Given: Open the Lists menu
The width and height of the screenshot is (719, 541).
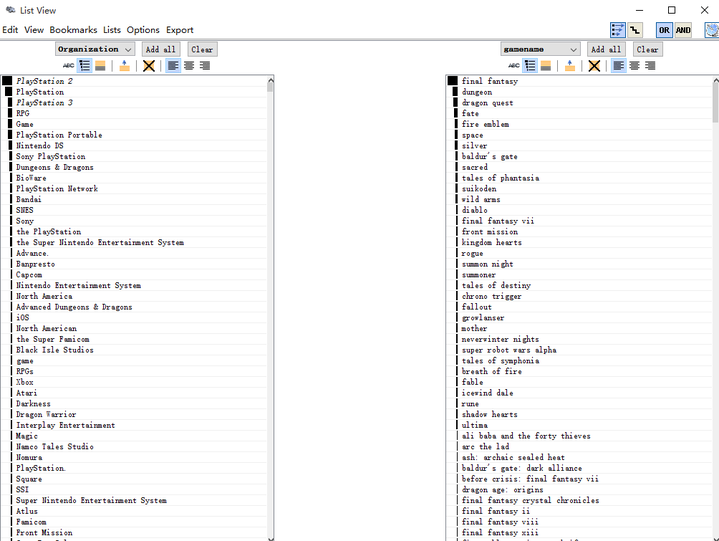Looking at the screenshot, I should pos(112,30).
